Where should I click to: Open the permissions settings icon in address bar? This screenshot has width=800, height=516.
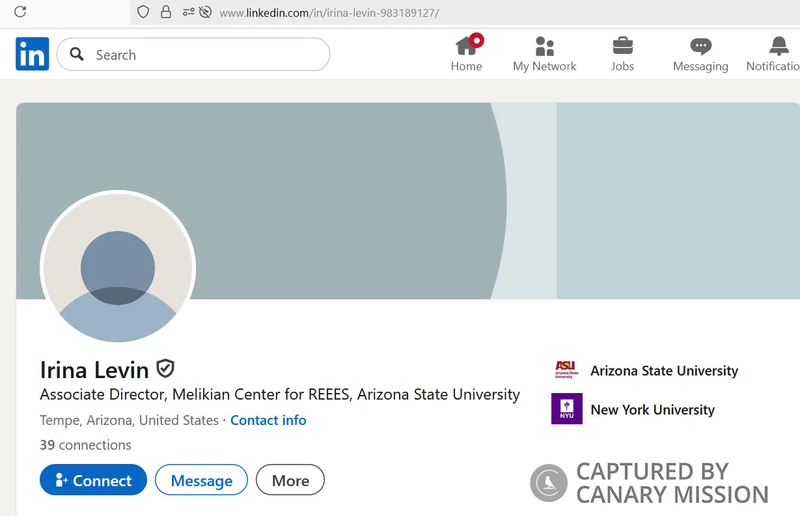pos(188,12)
